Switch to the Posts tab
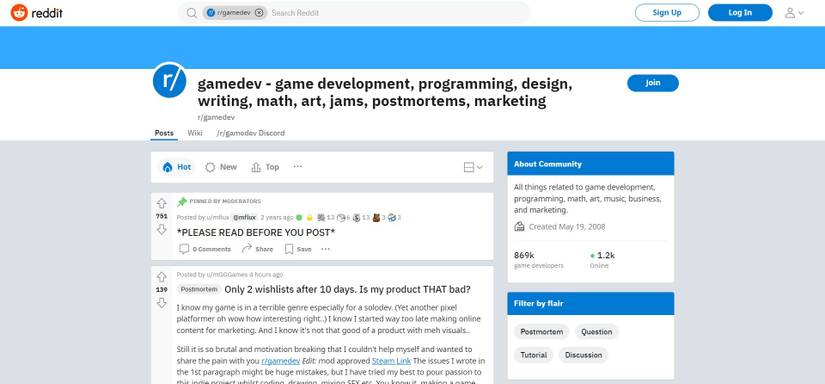Image resolution: width=825 pixels, height=384 pixels. 164,133
